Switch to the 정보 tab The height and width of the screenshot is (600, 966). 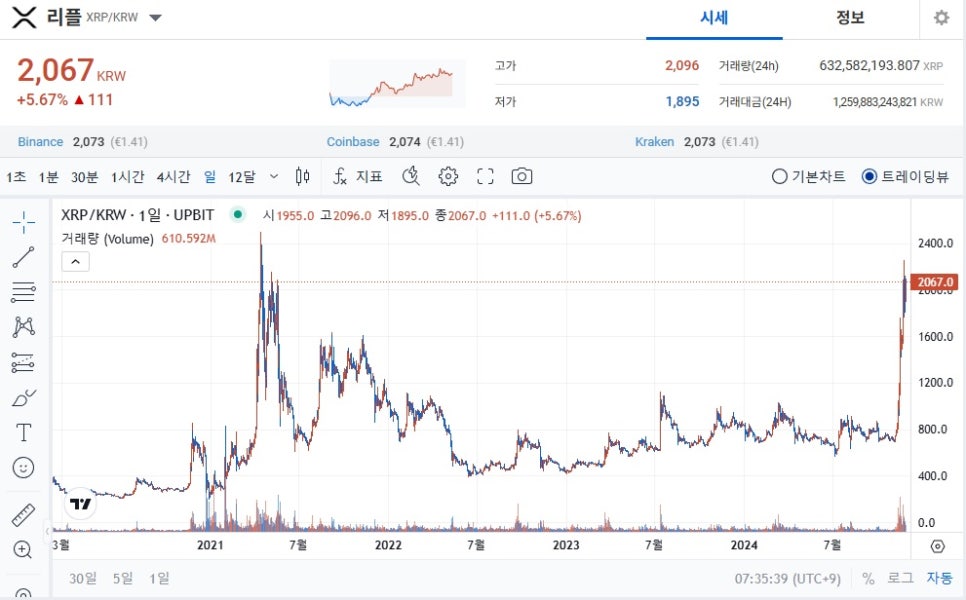pyautogui.click(x=850, y=18)
